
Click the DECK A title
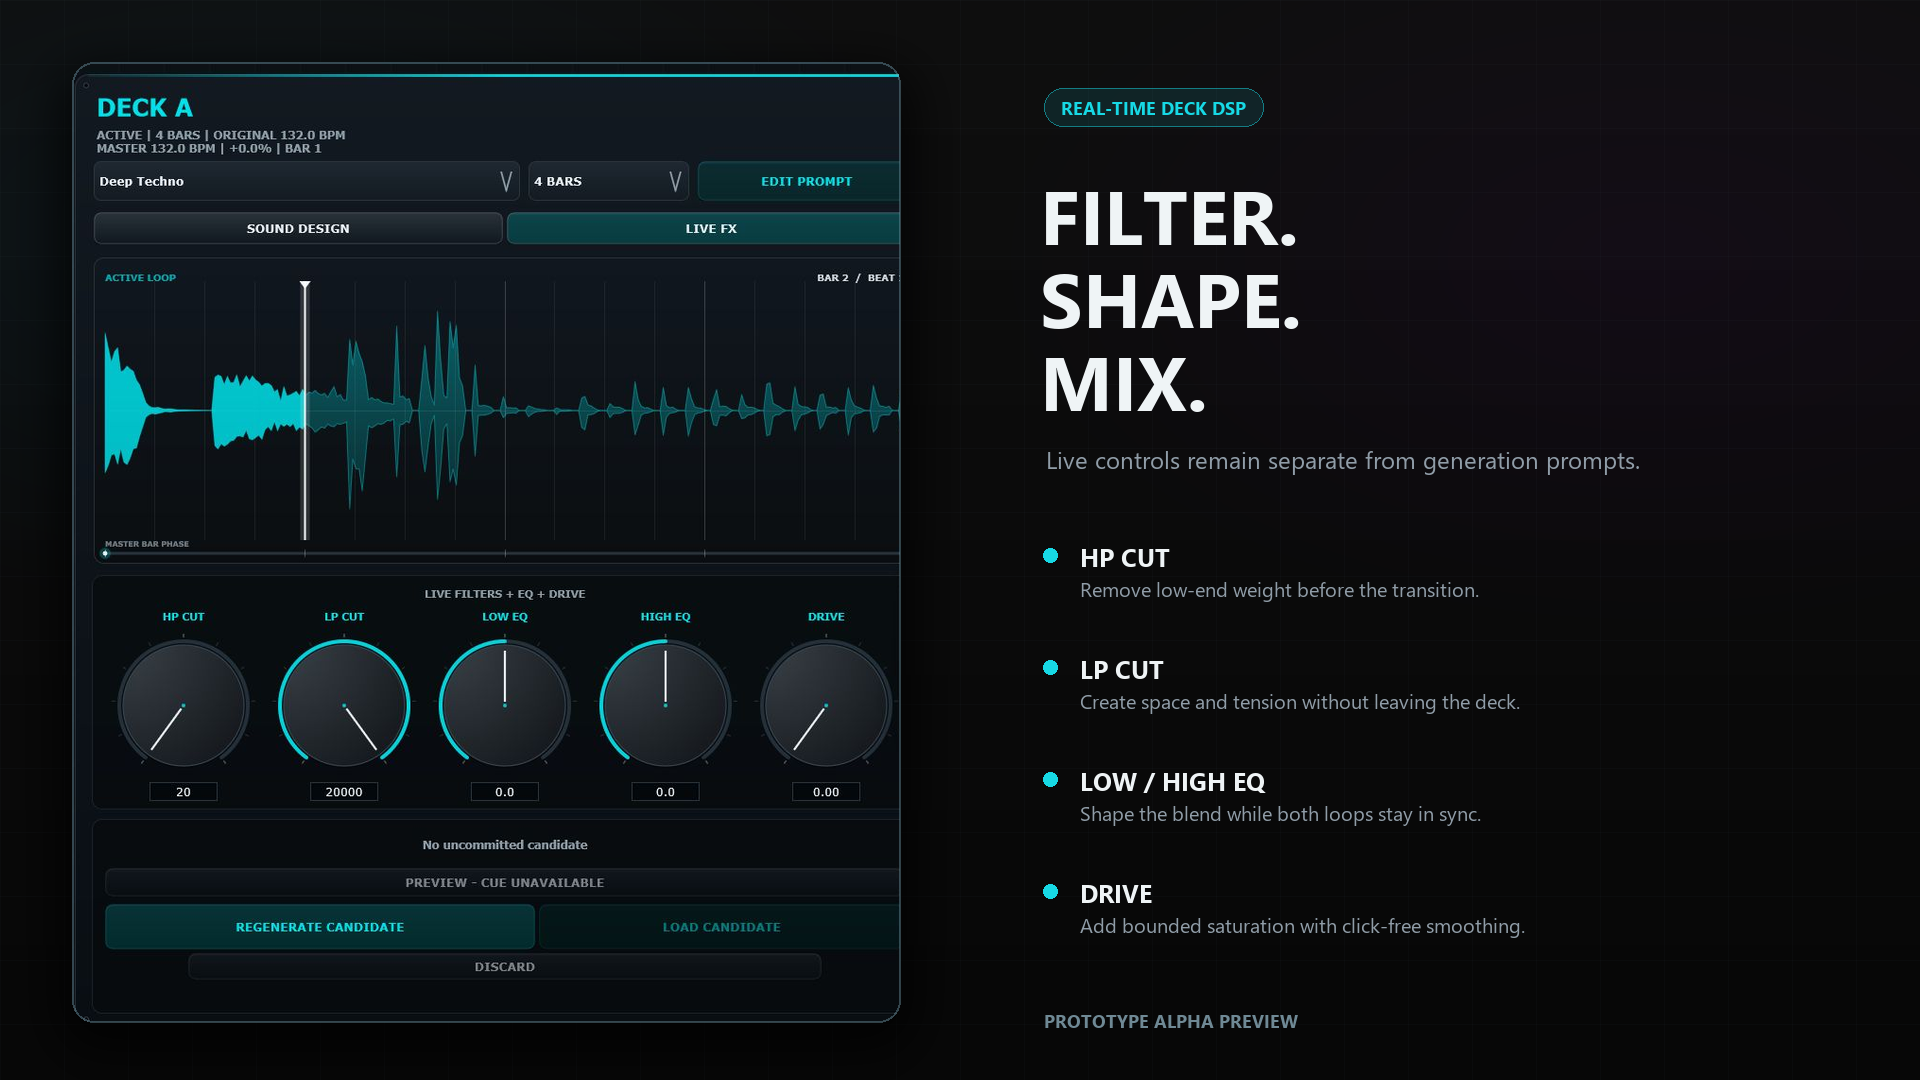coord(145,108)
